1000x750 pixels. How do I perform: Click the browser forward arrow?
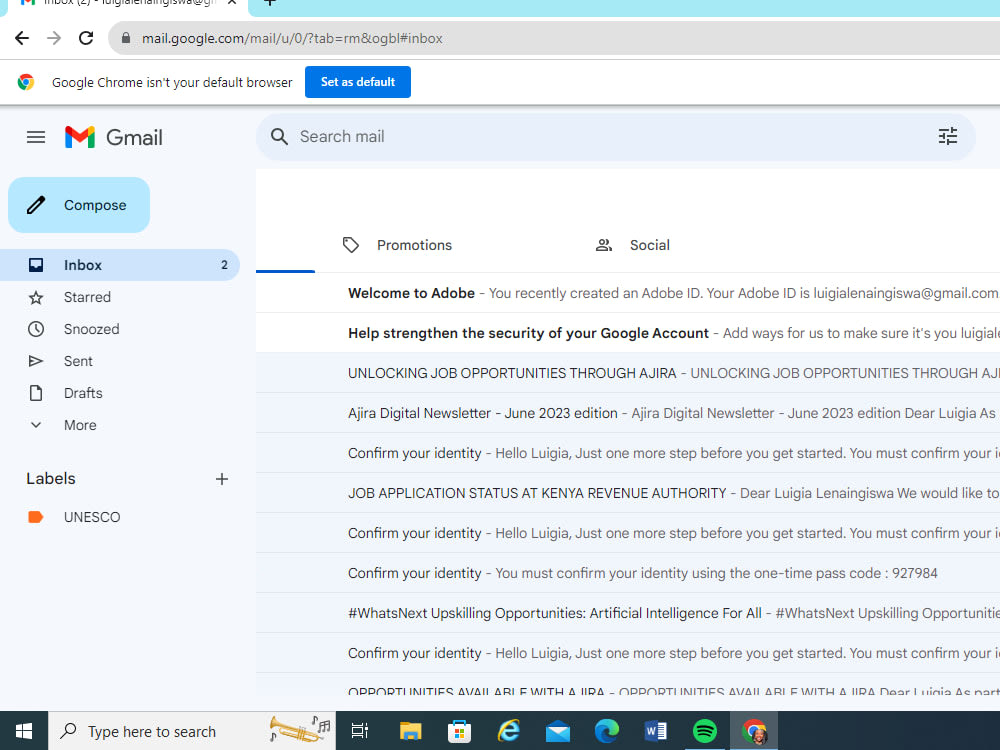[54, 38]
